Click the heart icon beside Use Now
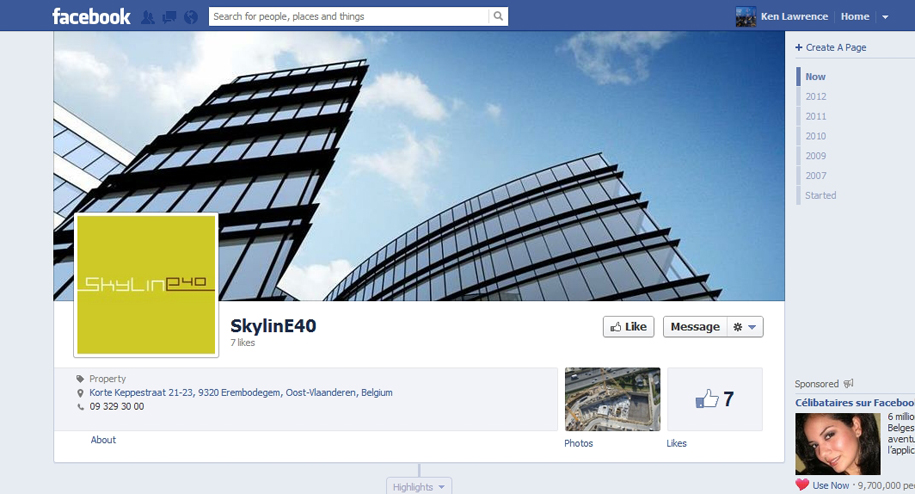The height and width of the screenshot is (494, 915). (x=802, y=485)
